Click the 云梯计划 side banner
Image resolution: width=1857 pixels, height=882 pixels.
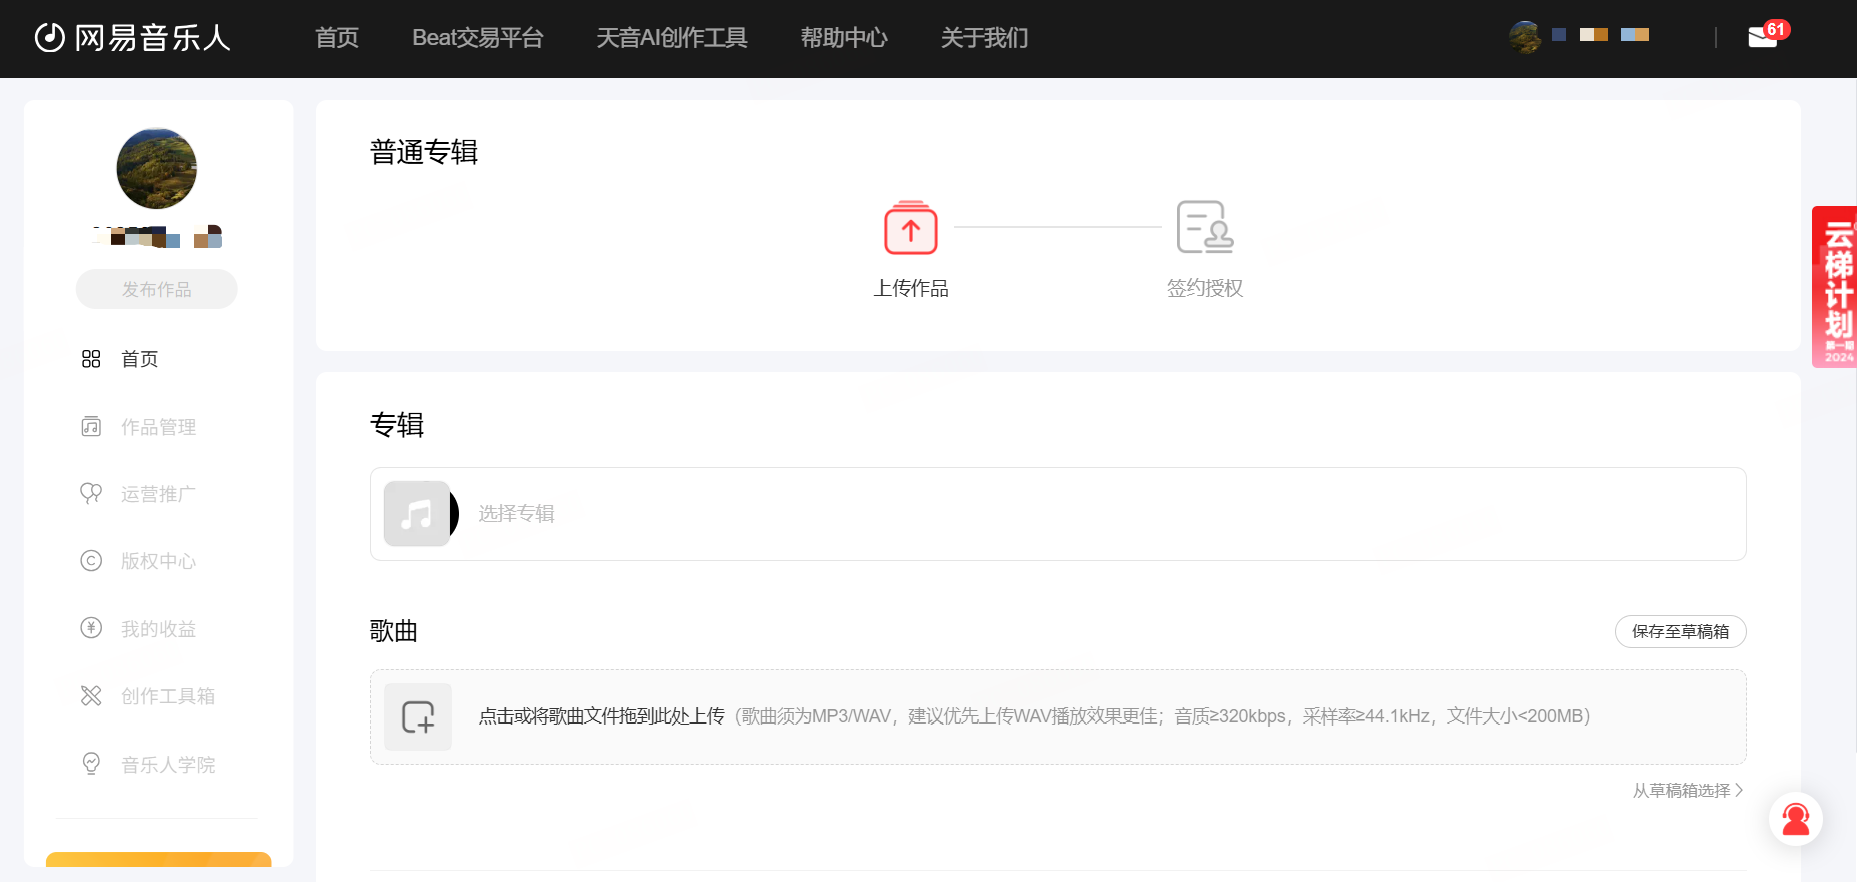point(1835,287)
